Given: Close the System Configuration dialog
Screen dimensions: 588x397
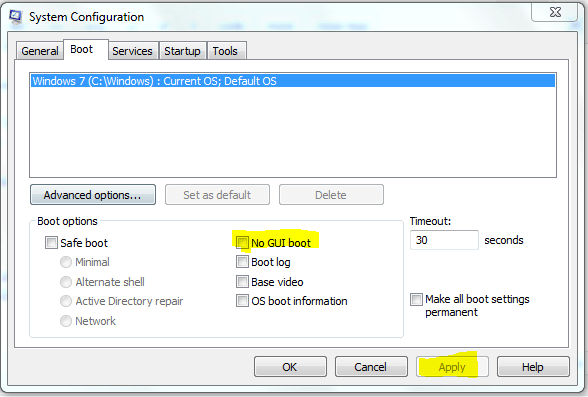Looking at the screenshot, I should pyautogui.click(x=555, y=12).
